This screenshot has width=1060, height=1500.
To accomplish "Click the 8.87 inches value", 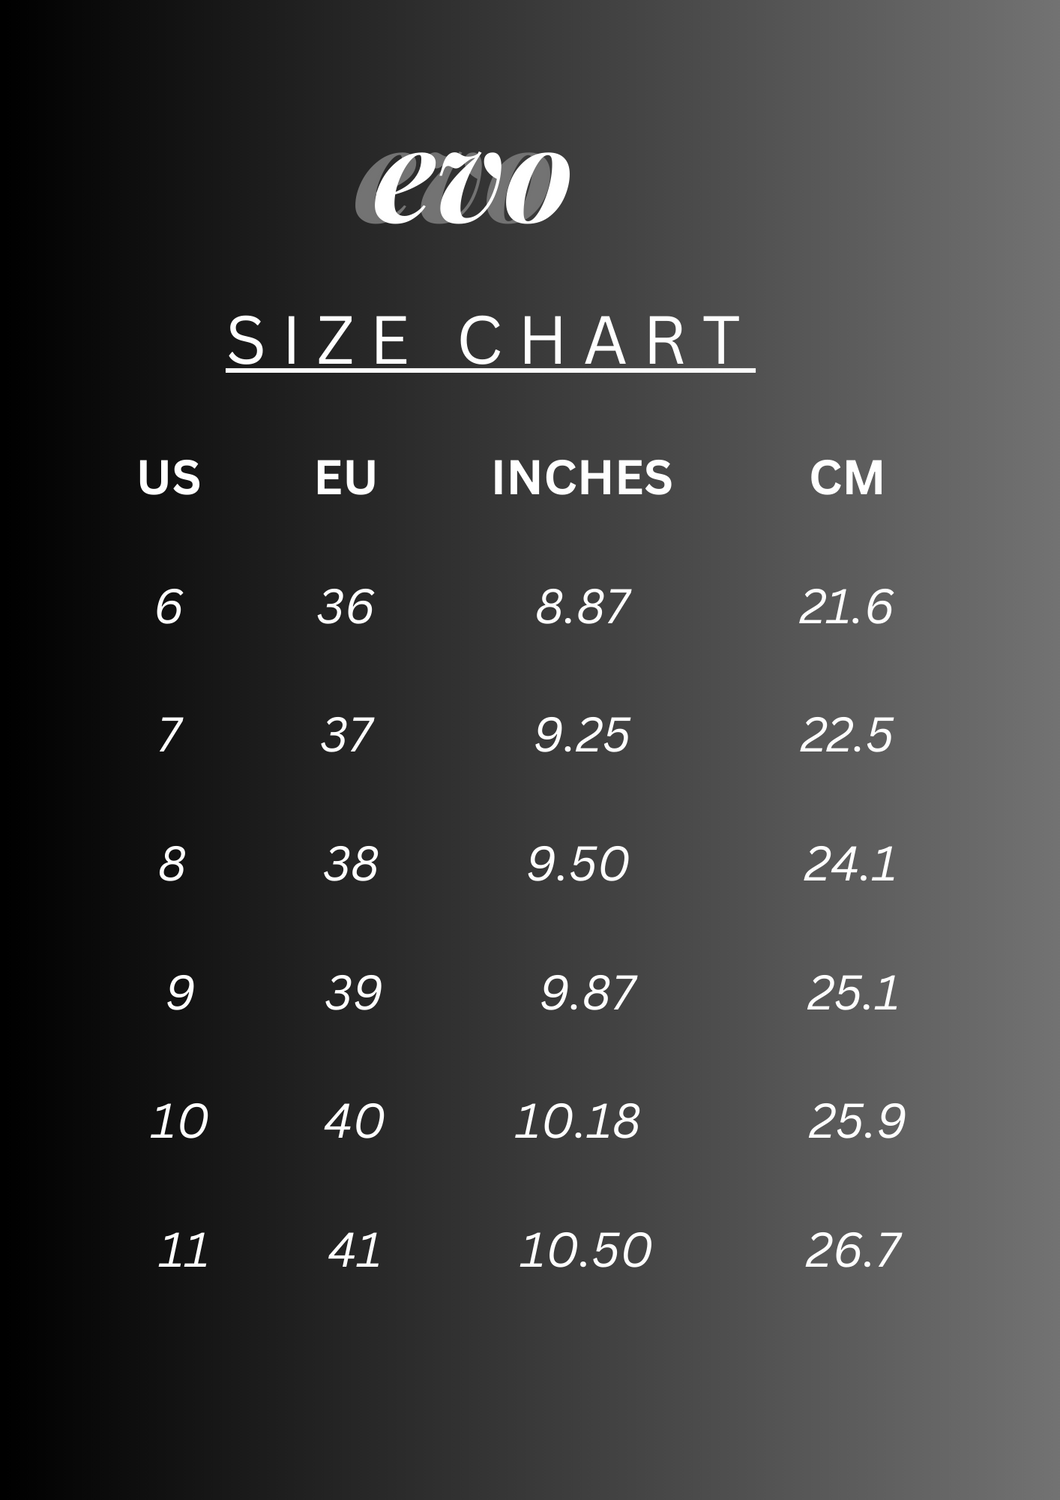I will [x=583, y=607].
